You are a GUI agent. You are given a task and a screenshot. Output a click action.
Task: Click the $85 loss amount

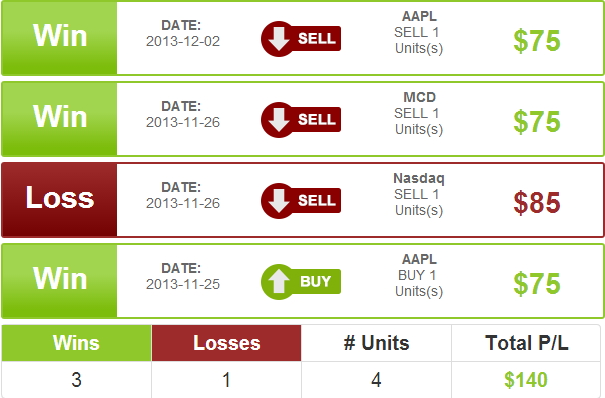537,202
